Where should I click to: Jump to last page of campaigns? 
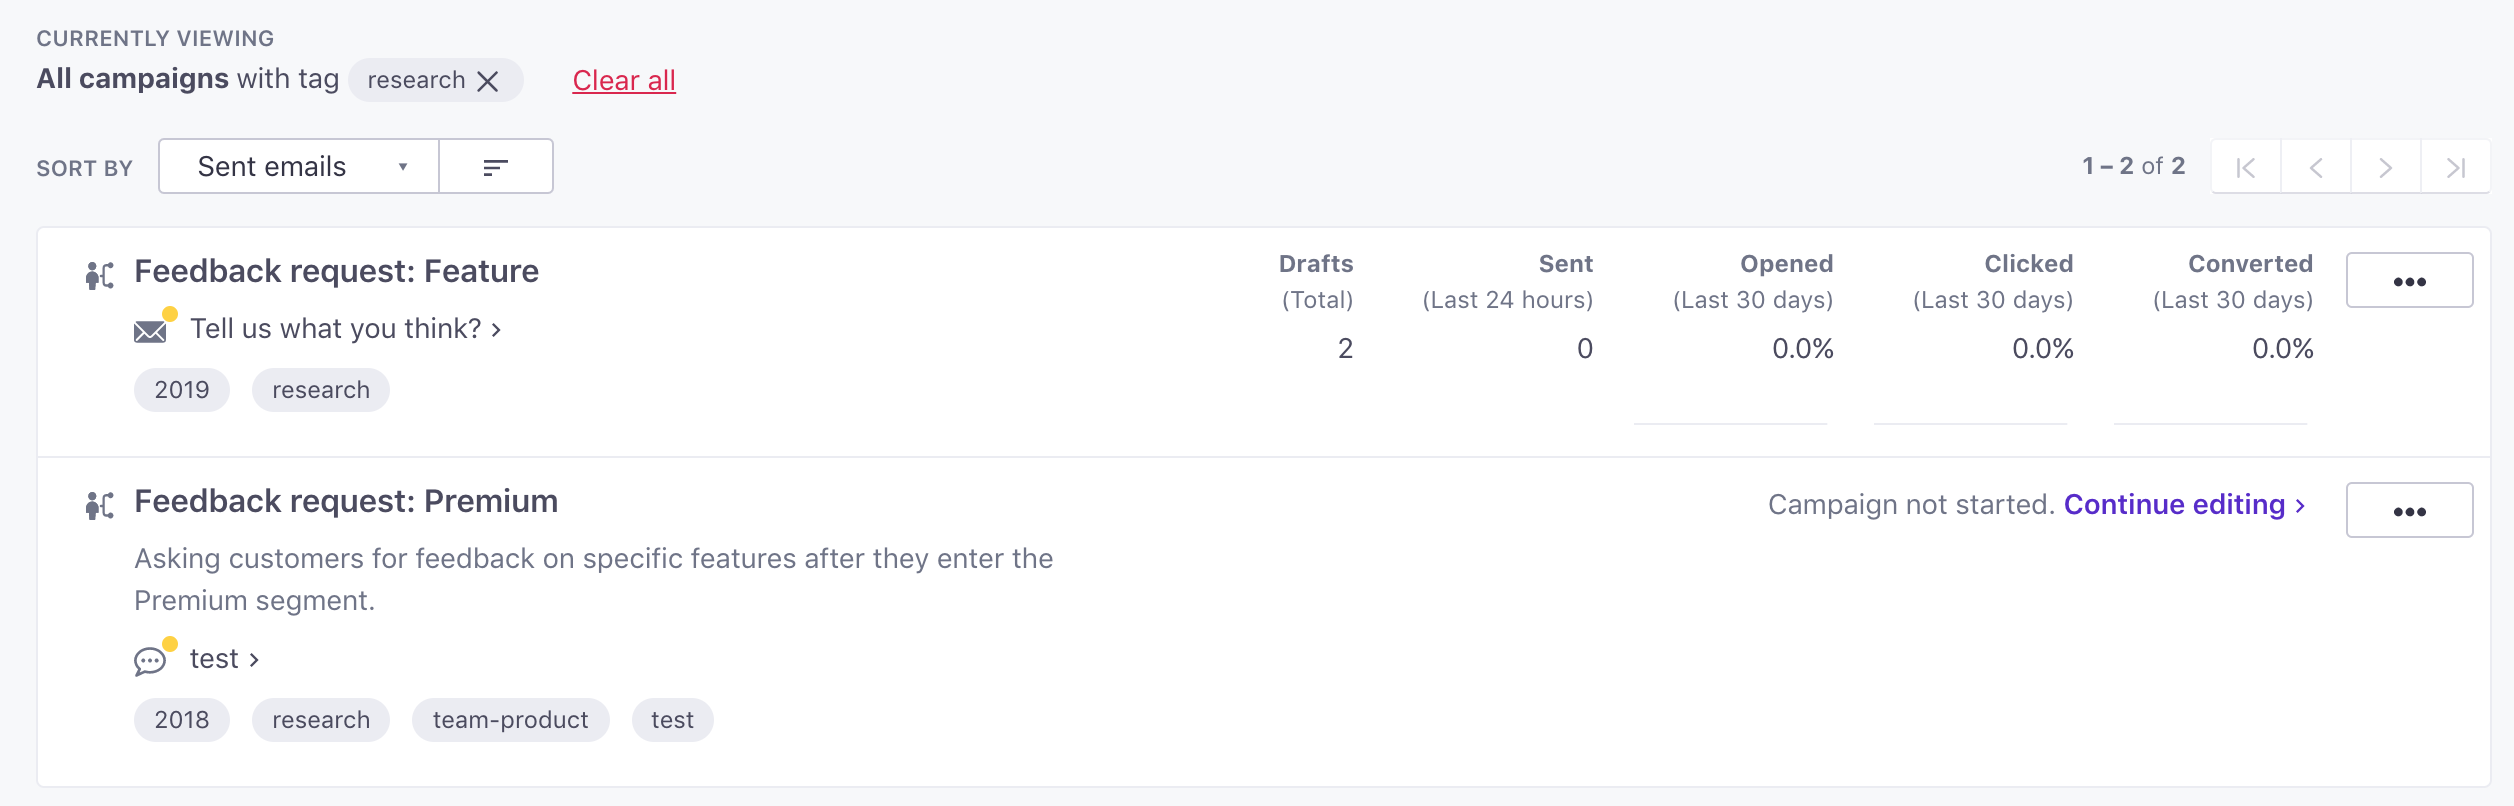click(x=2456, y=167)
